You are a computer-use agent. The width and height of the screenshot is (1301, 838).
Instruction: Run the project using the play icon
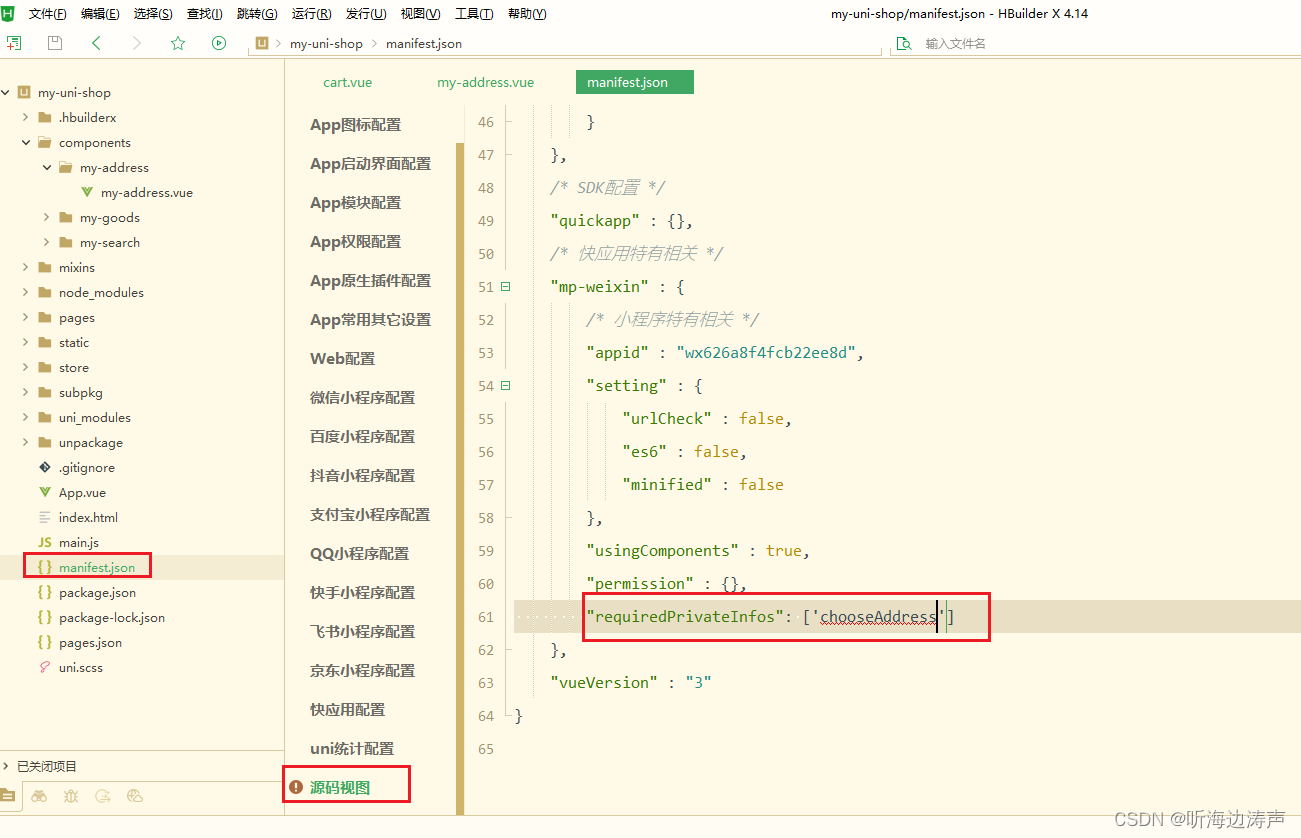click(219, 43)
